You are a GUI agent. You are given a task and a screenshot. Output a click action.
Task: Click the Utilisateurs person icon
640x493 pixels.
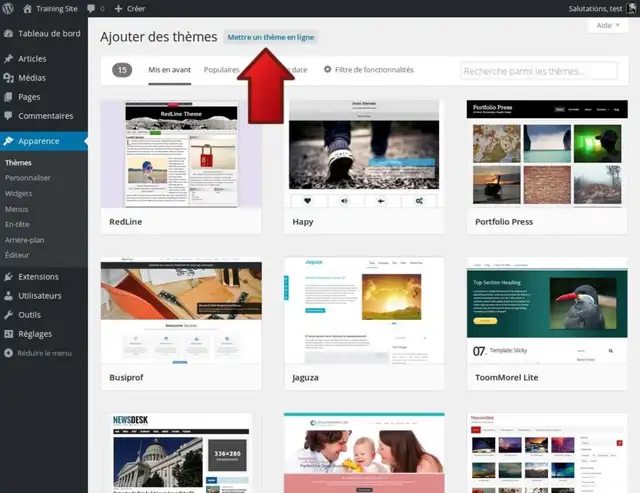tap(9, 296)
